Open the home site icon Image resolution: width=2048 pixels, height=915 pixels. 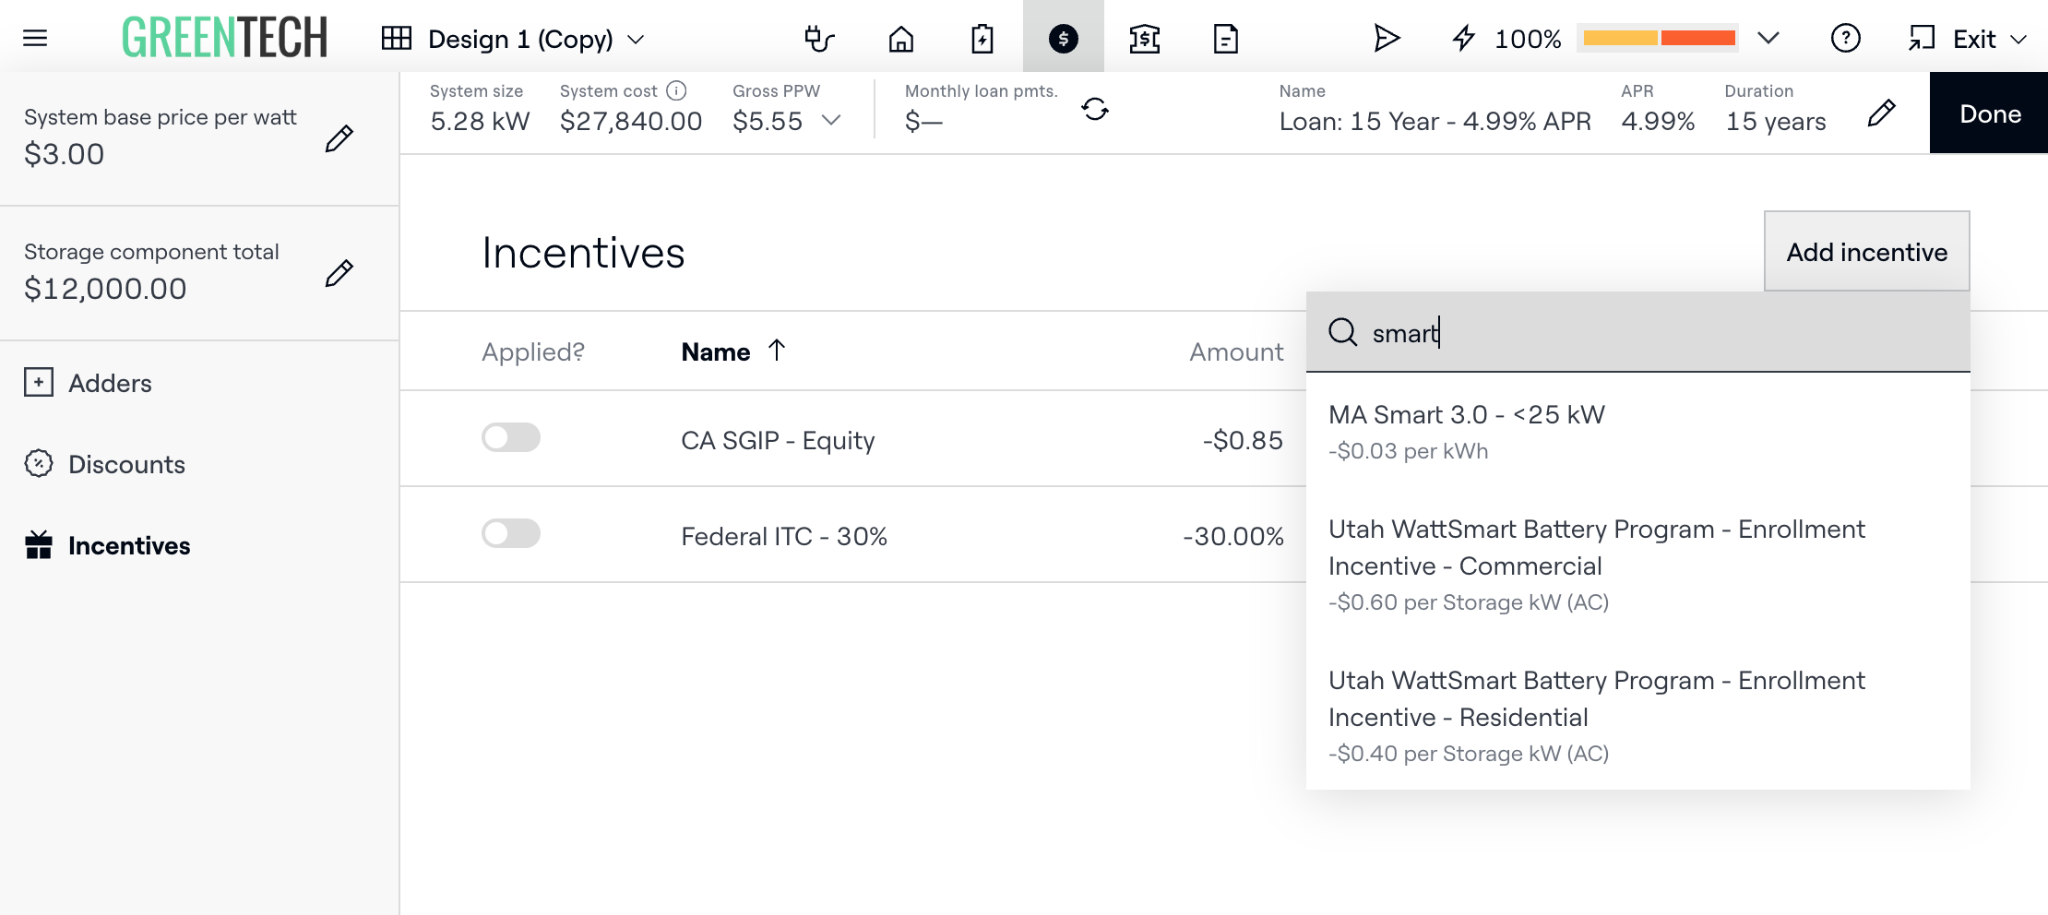pyautogui.click(x=901, y=38)
